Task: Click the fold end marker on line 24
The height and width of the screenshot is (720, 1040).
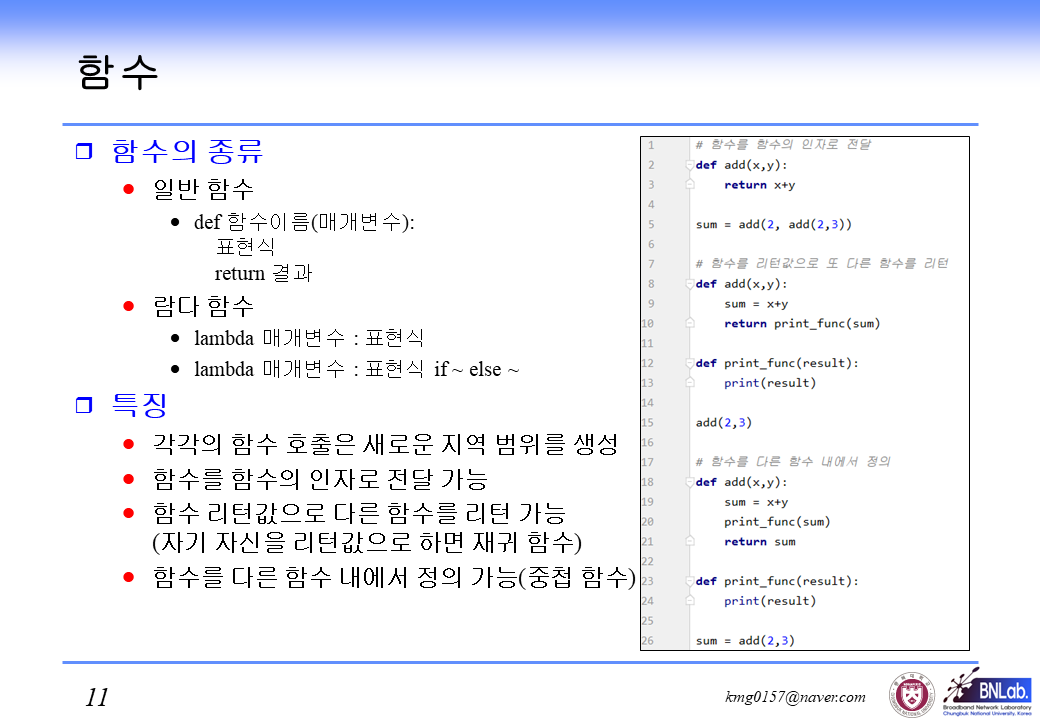Action: [x=690, y=601]
